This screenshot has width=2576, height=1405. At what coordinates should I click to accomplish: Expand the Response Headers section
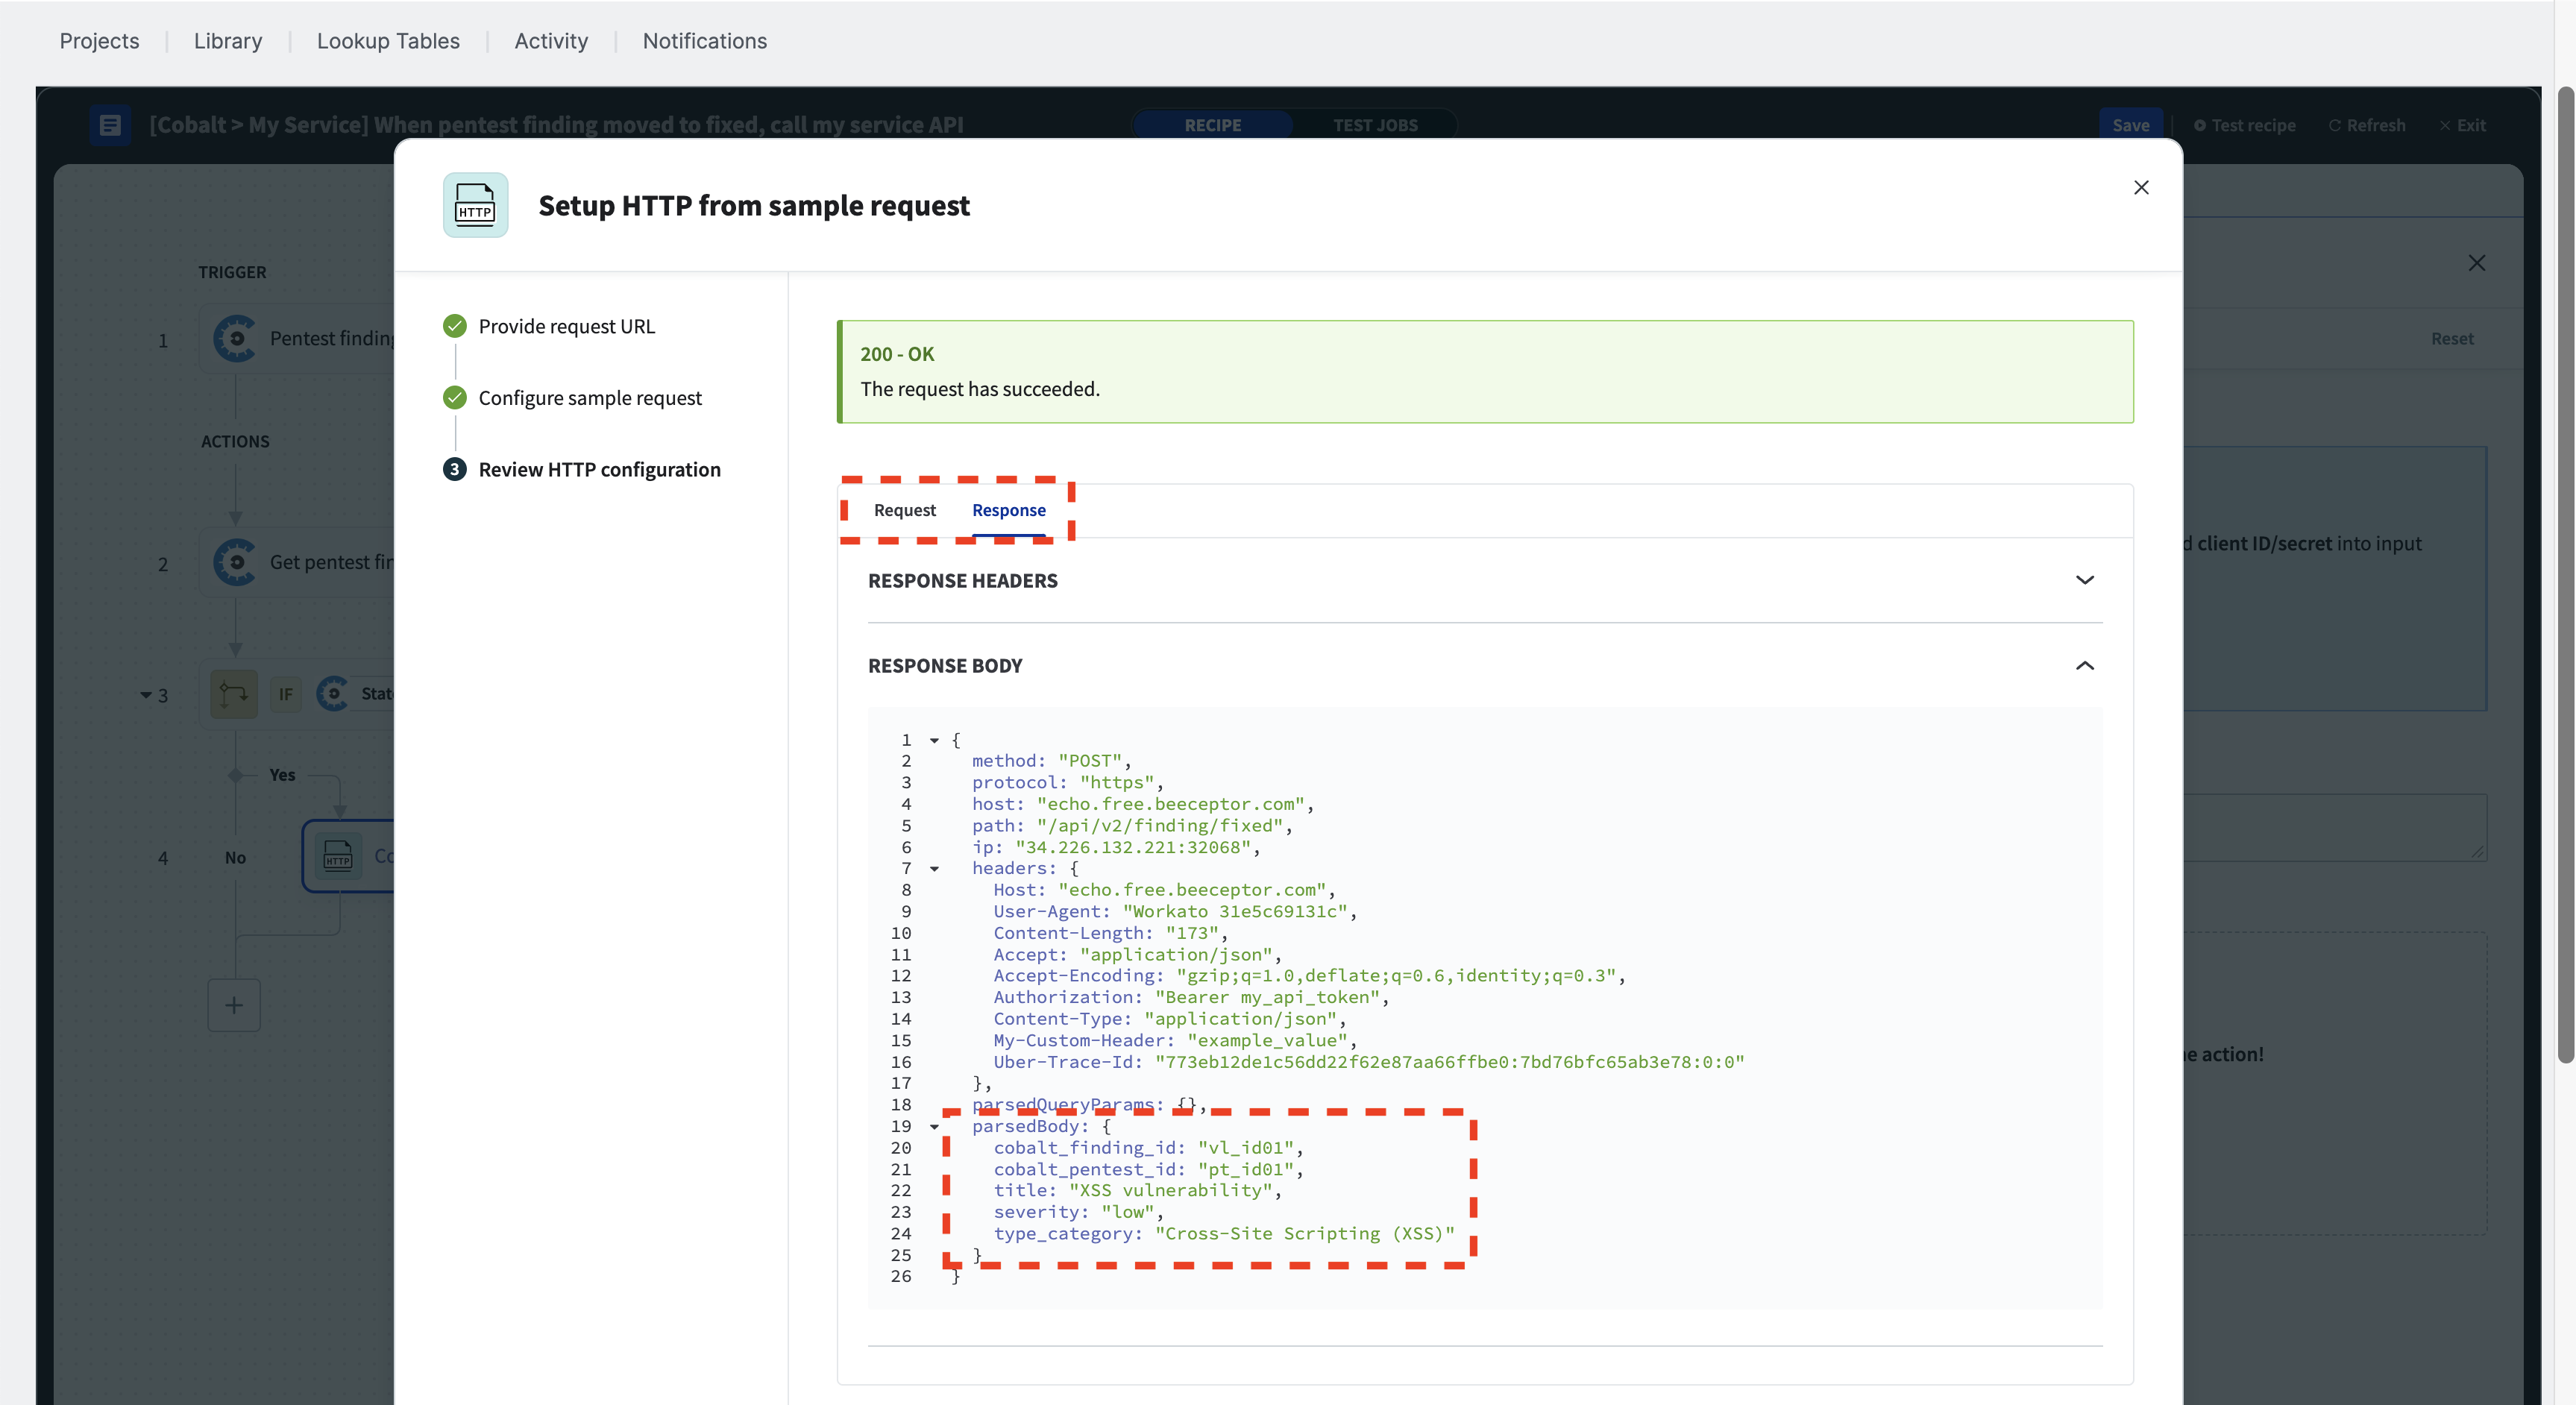[x=2084, y=580]
